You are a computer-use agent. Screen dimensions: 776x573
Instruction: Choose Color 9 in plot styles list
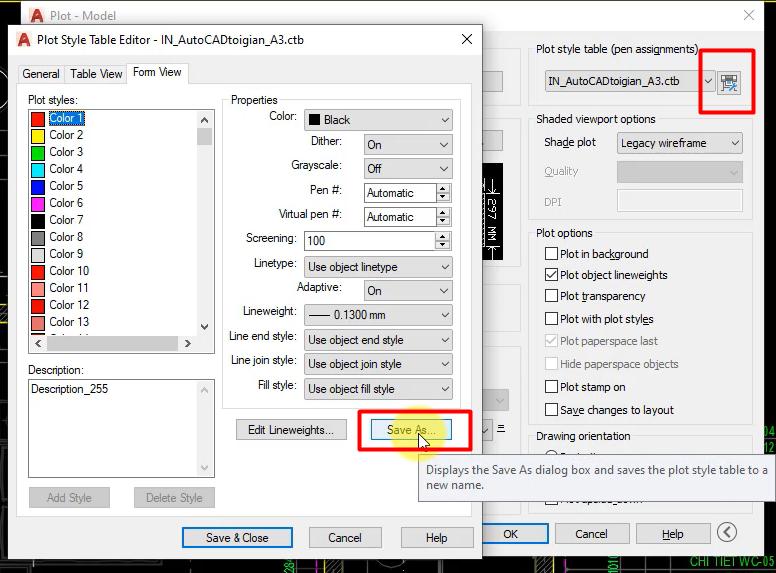pos(66,254)
